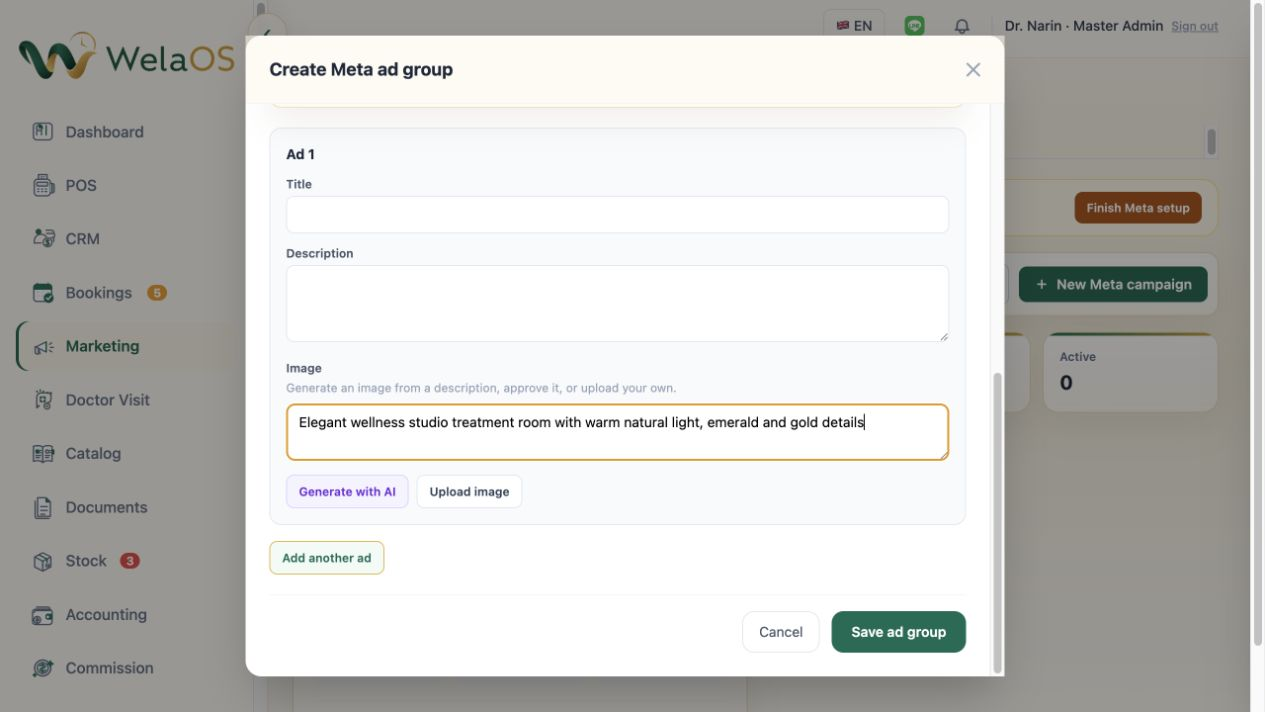Click the Active count card

point(1130,373)
